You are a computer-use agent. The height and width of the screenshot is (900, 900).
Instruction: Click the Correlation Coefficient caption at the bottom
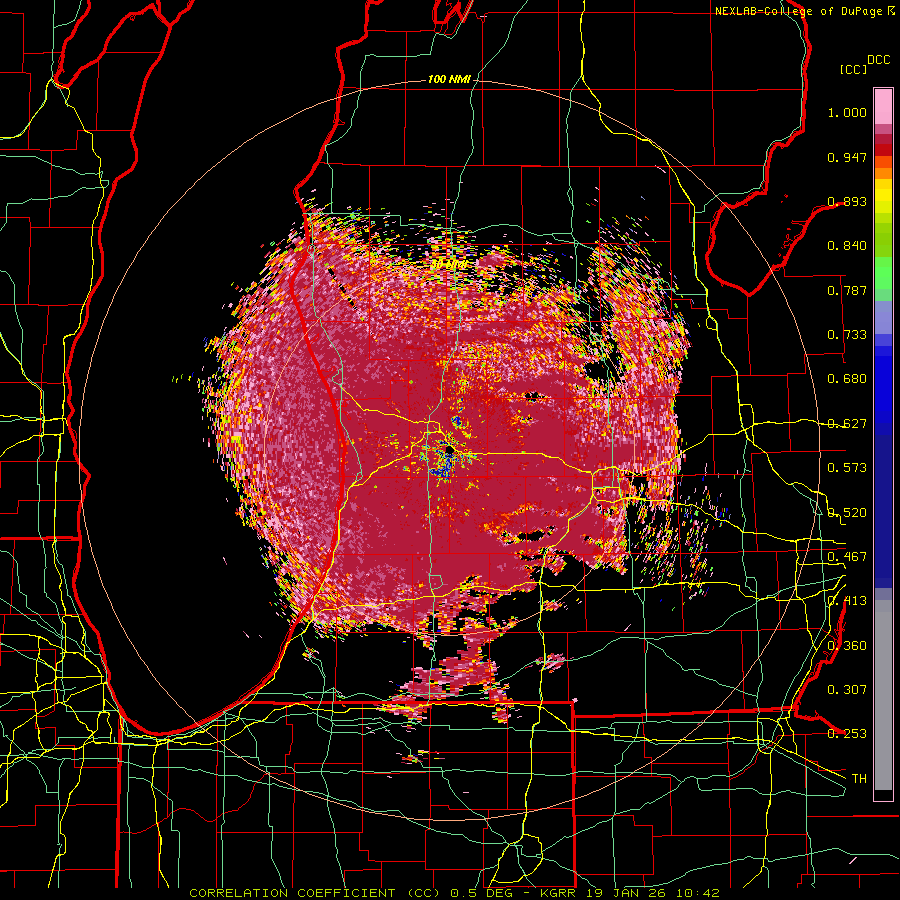(x=455, y=893)
